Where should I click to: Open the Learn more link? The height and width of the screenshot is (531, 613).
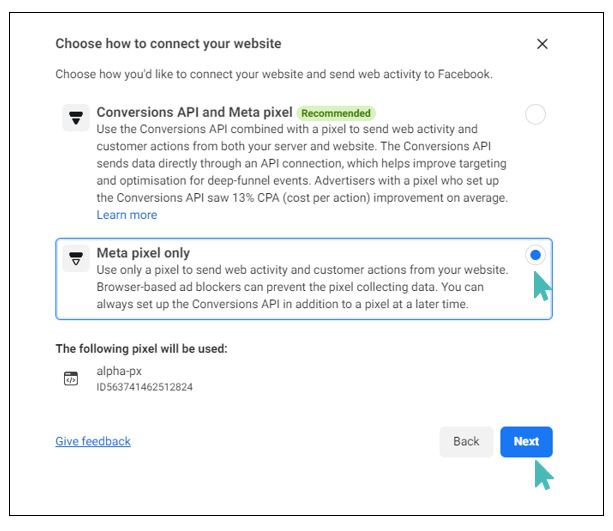click(127, 215)
